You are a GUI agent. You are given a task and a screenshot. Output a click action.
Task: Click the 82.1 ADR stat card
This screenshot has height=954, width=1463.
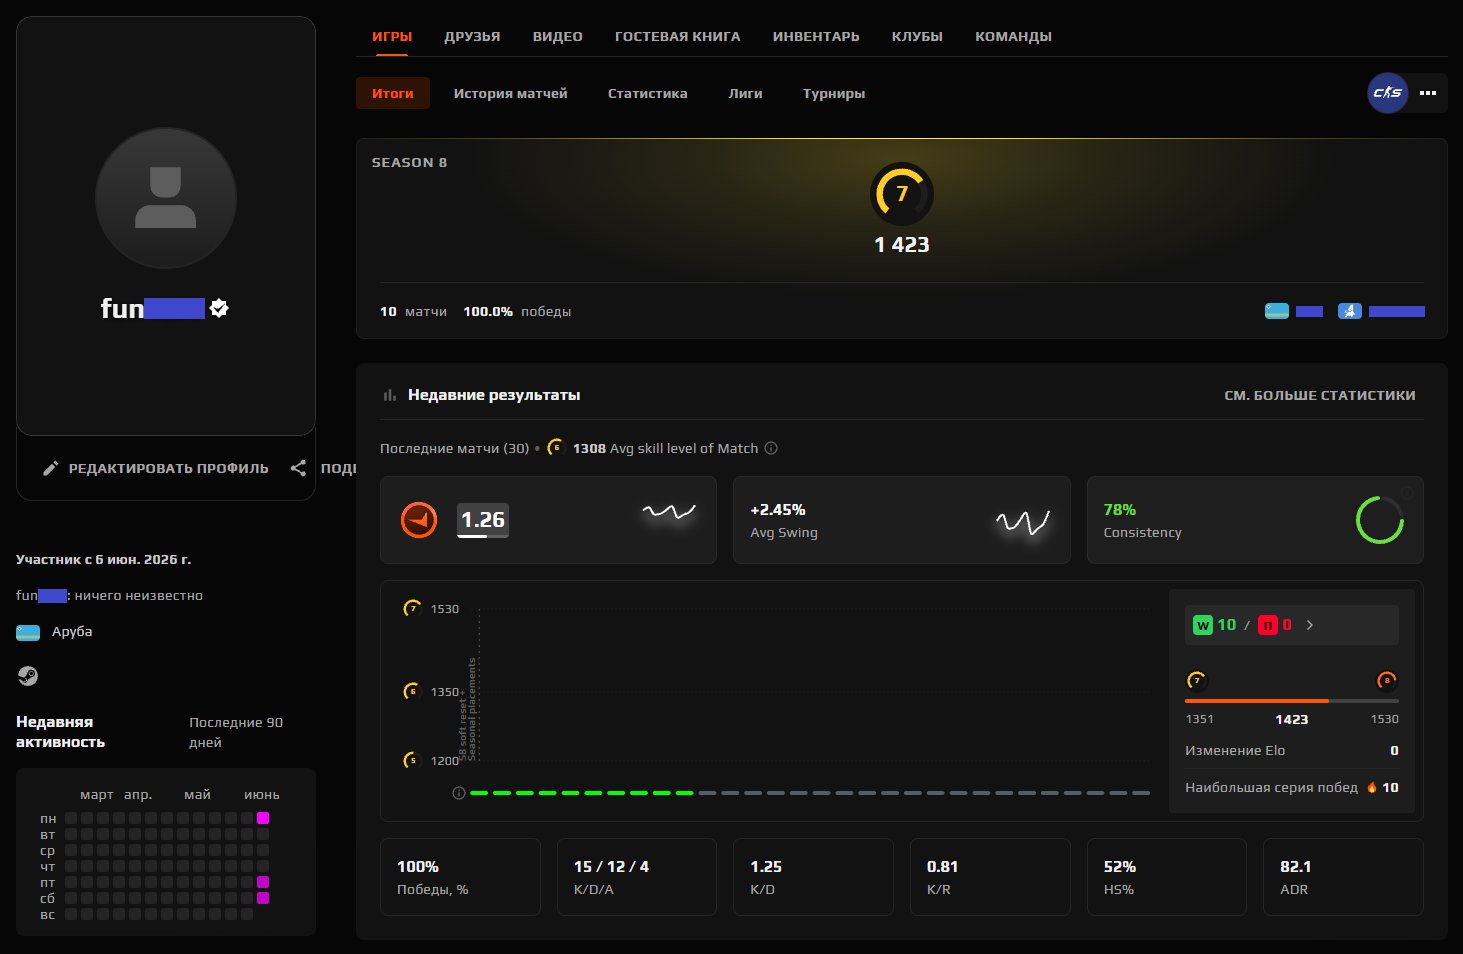pos(1343,877)
